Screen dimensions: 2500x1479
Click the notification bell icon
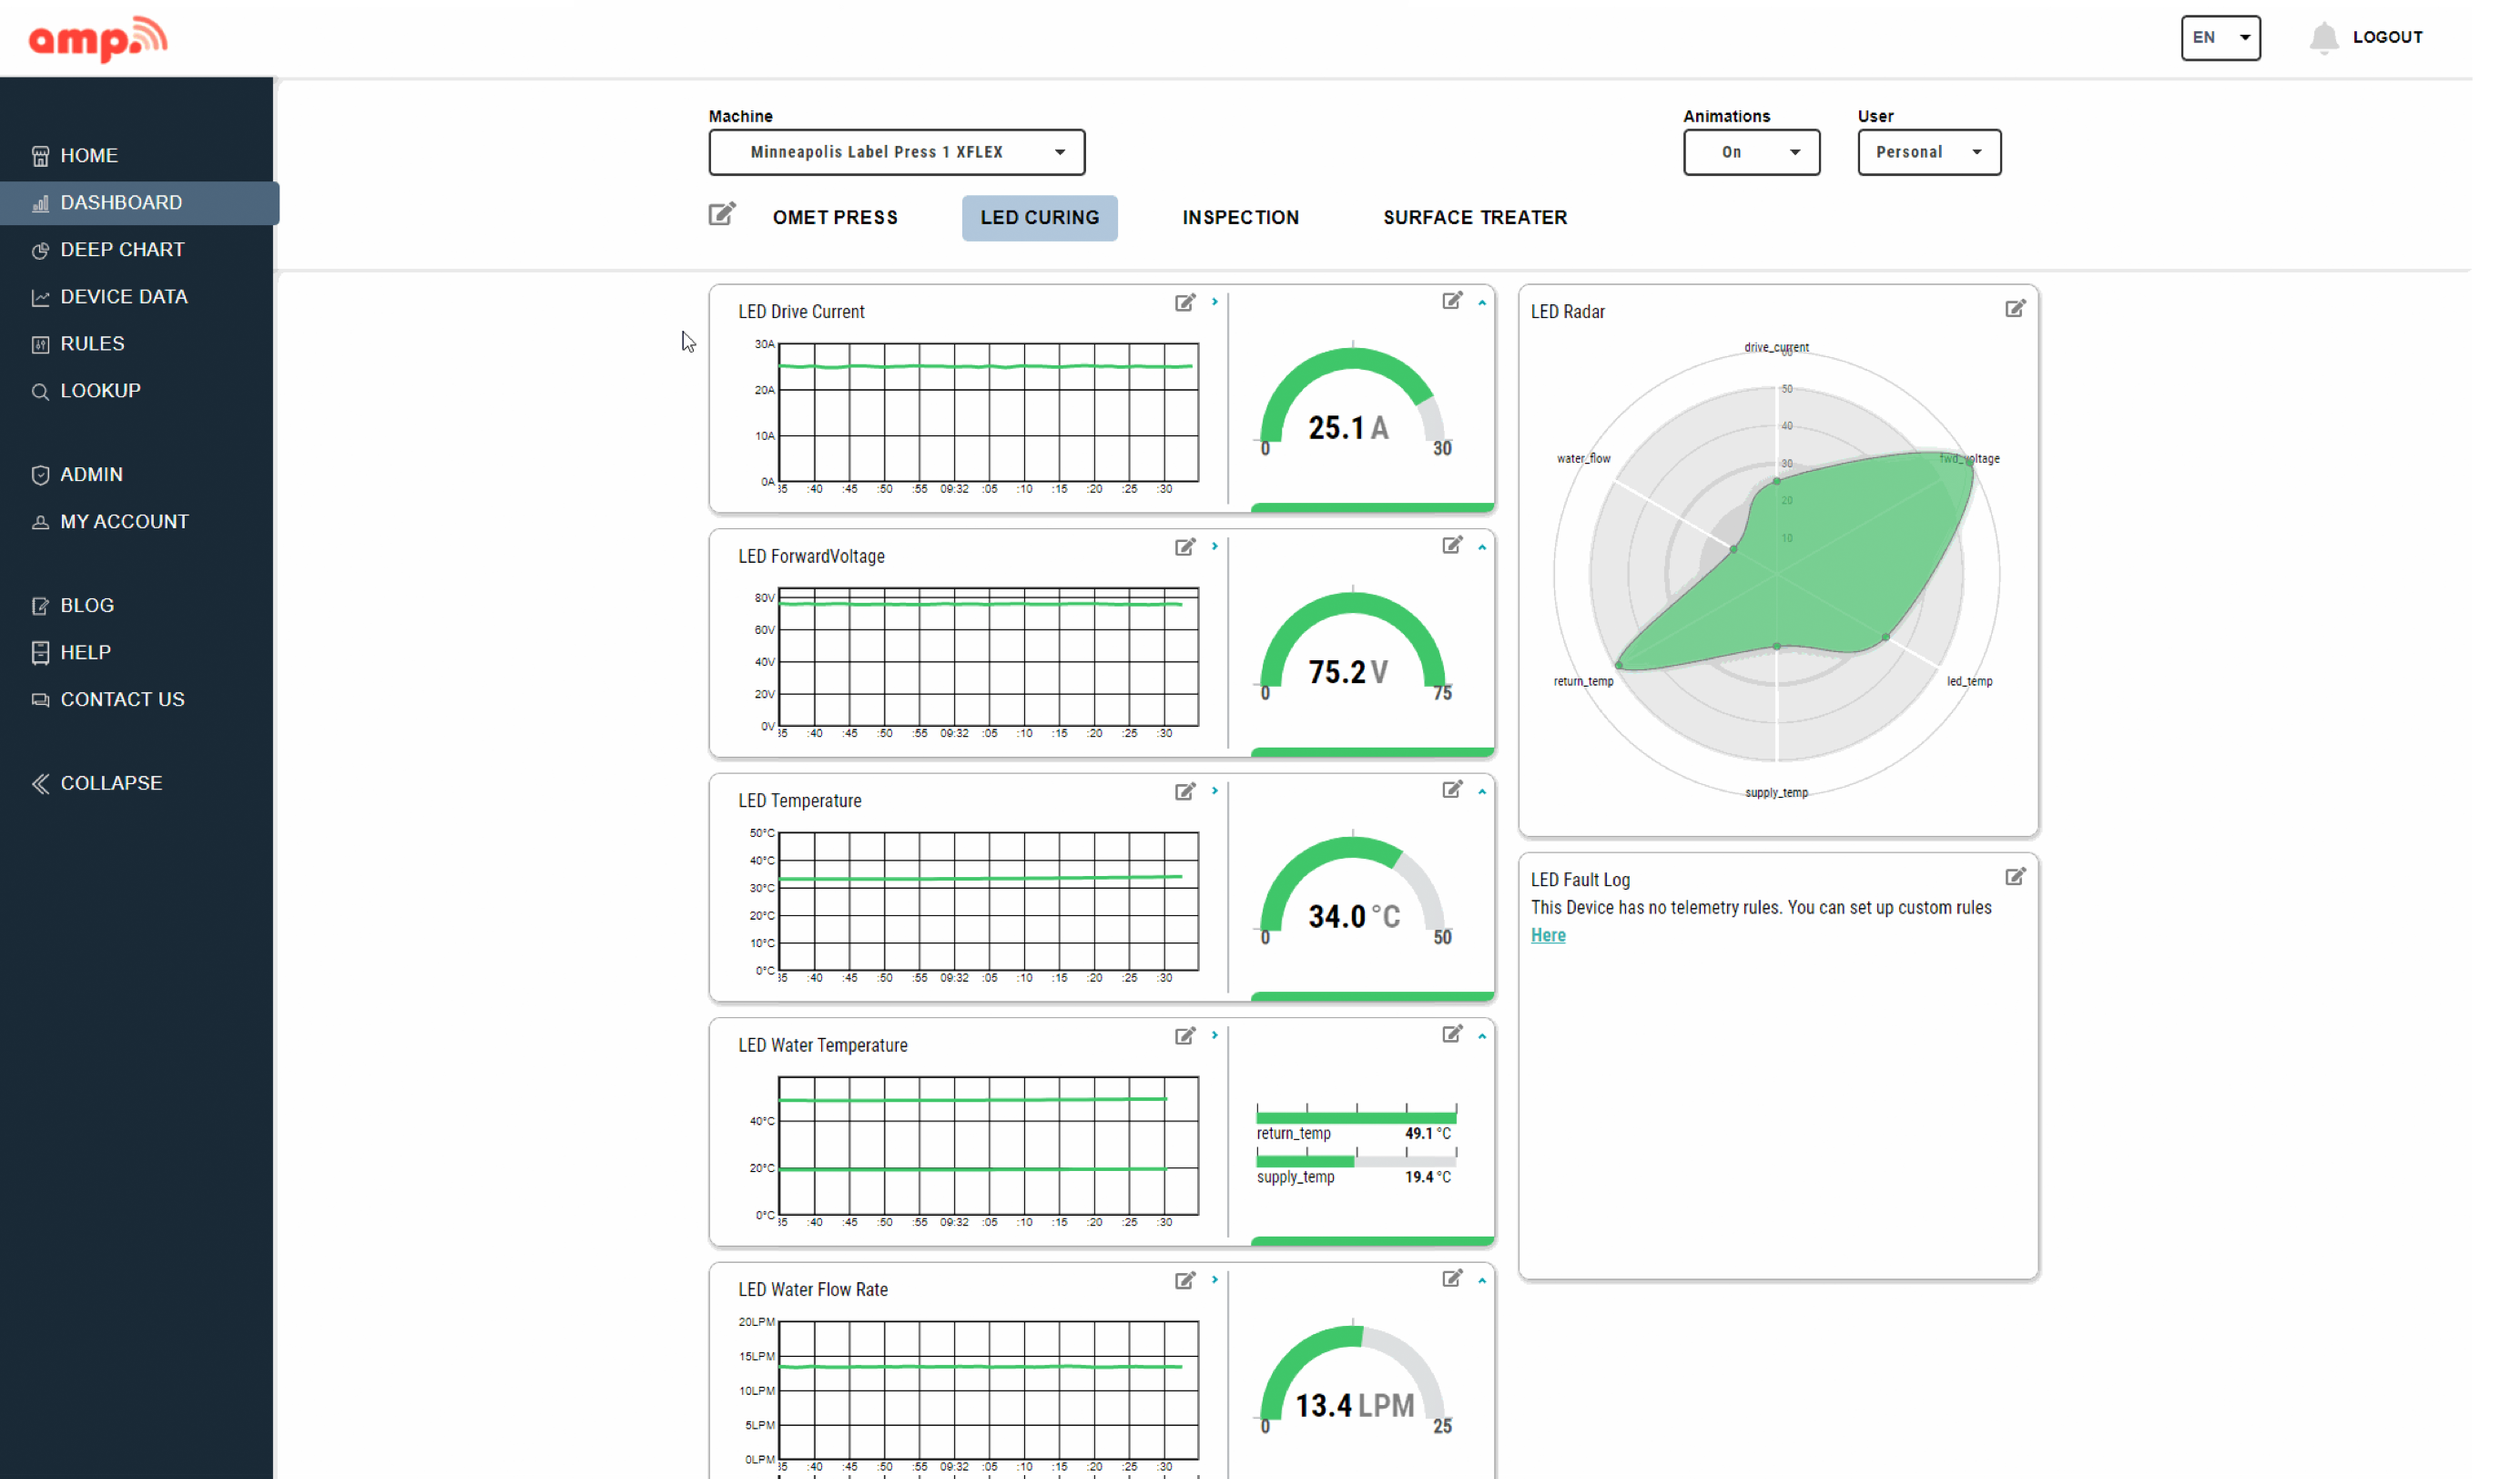click(x=2323, y=38)
